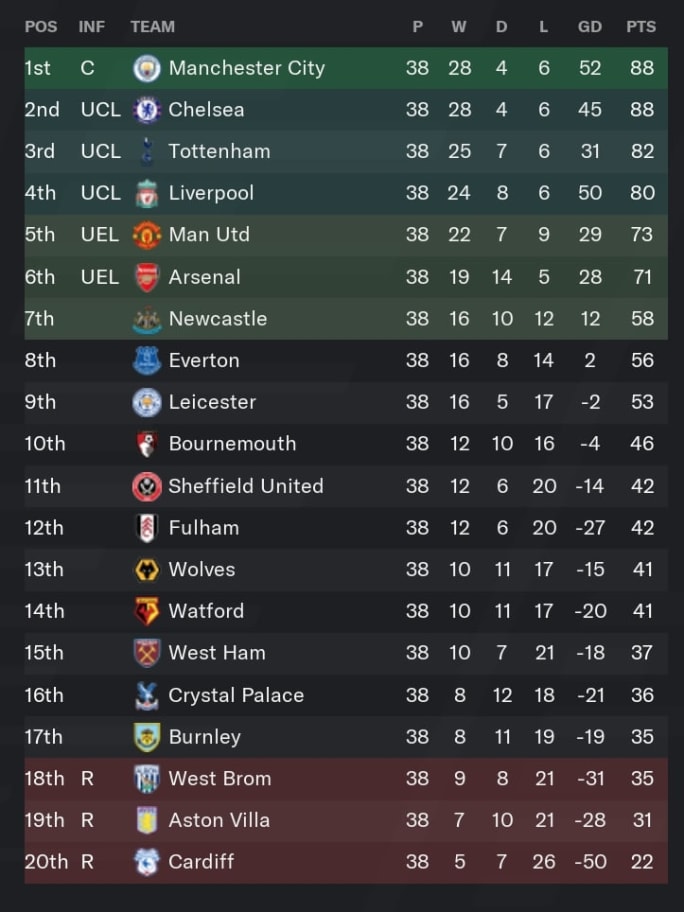The width and height of the screenshot is (684, 912).
Task: Click the Wolves club logo
Action: point(147,569)
